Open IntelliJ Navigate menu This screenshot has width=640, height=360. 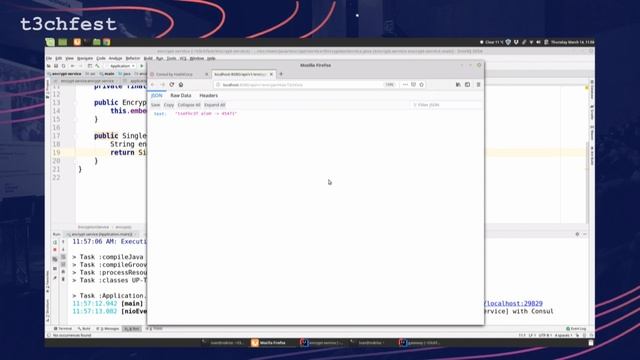pos(85,58)
